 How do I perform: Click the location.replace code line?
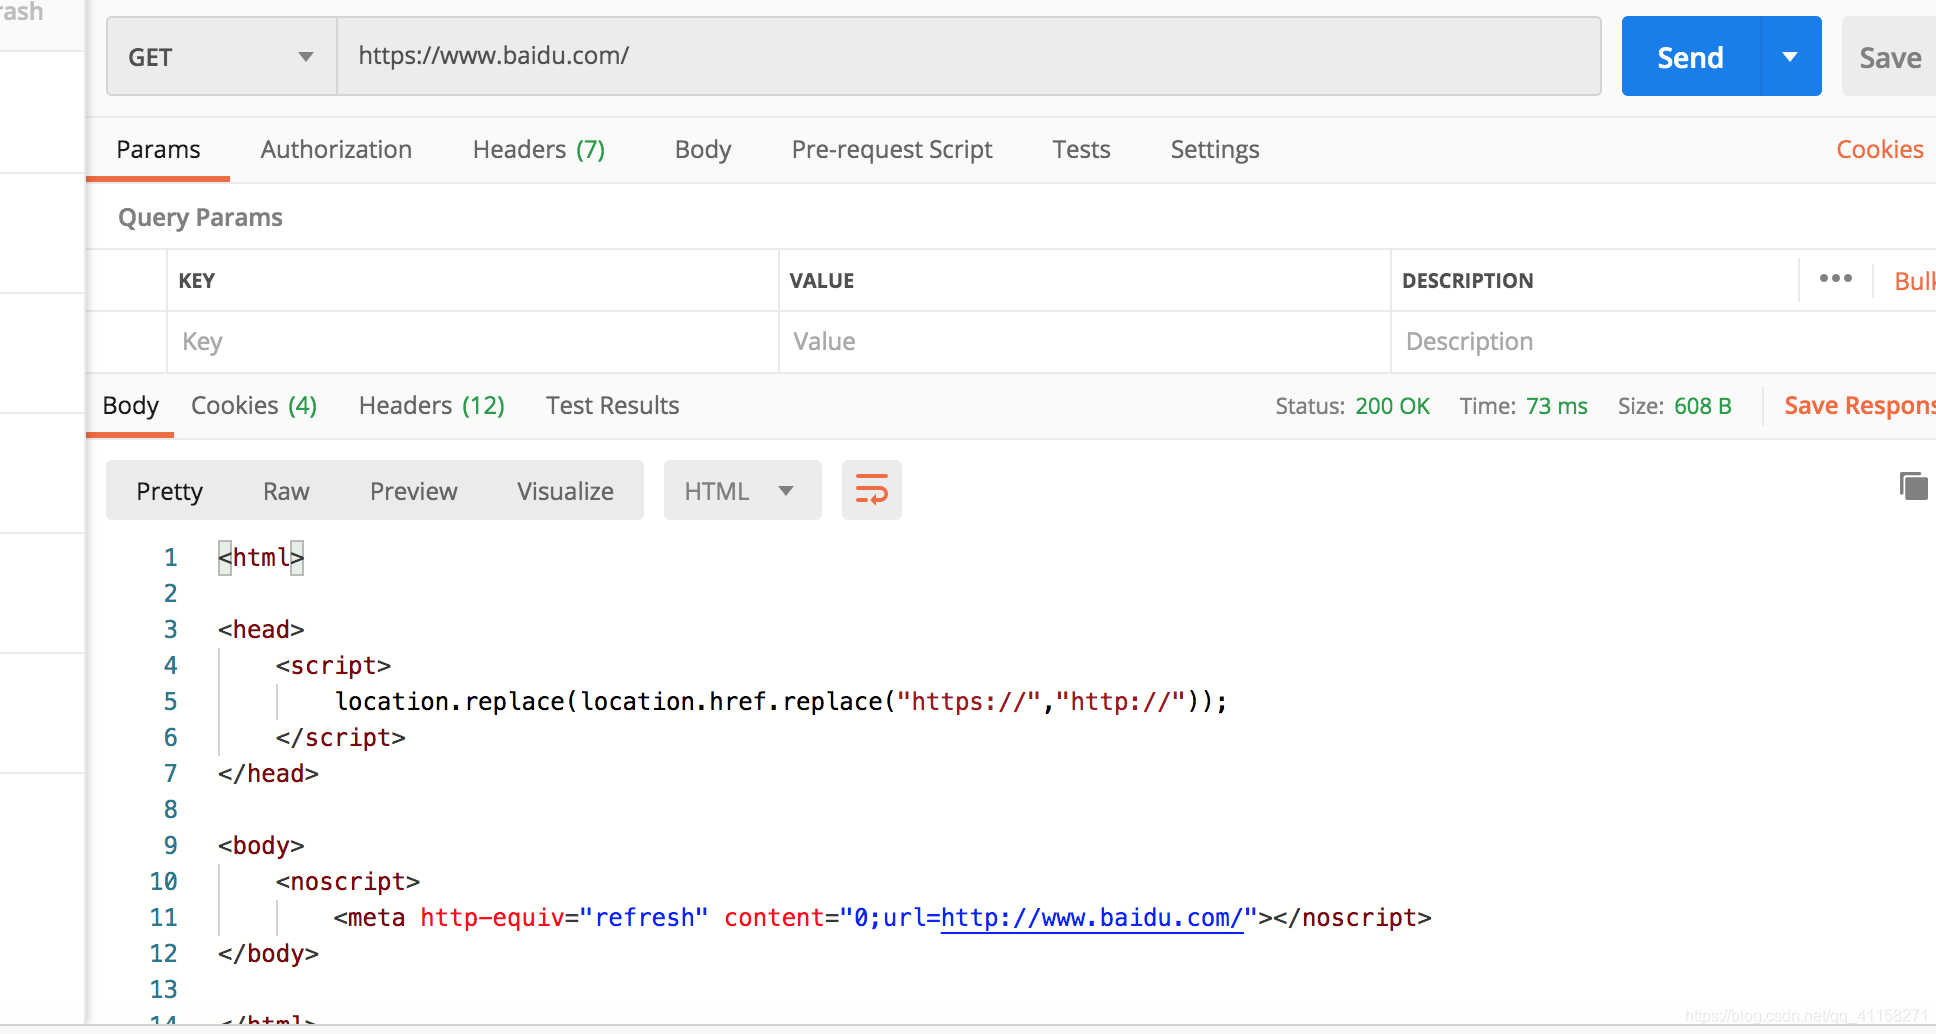(x=781, y=701)
